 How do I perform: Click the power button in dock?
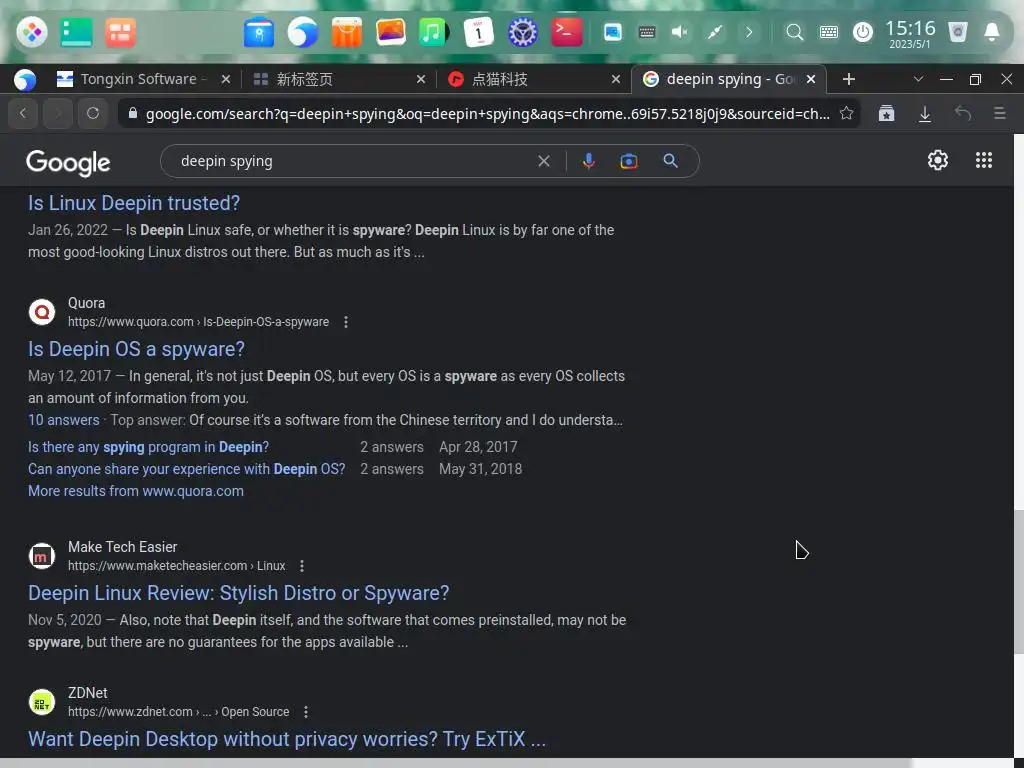pyautogui.click(x=863, y=32)
